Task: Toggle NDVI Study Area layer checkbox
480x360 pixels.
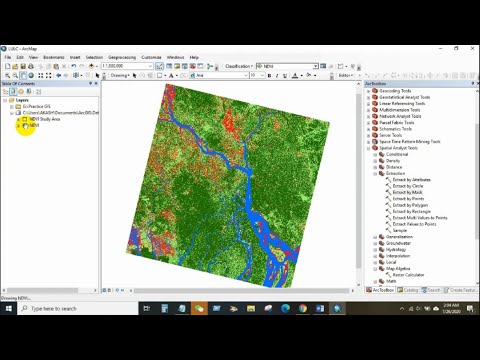Action: (25, 119)
